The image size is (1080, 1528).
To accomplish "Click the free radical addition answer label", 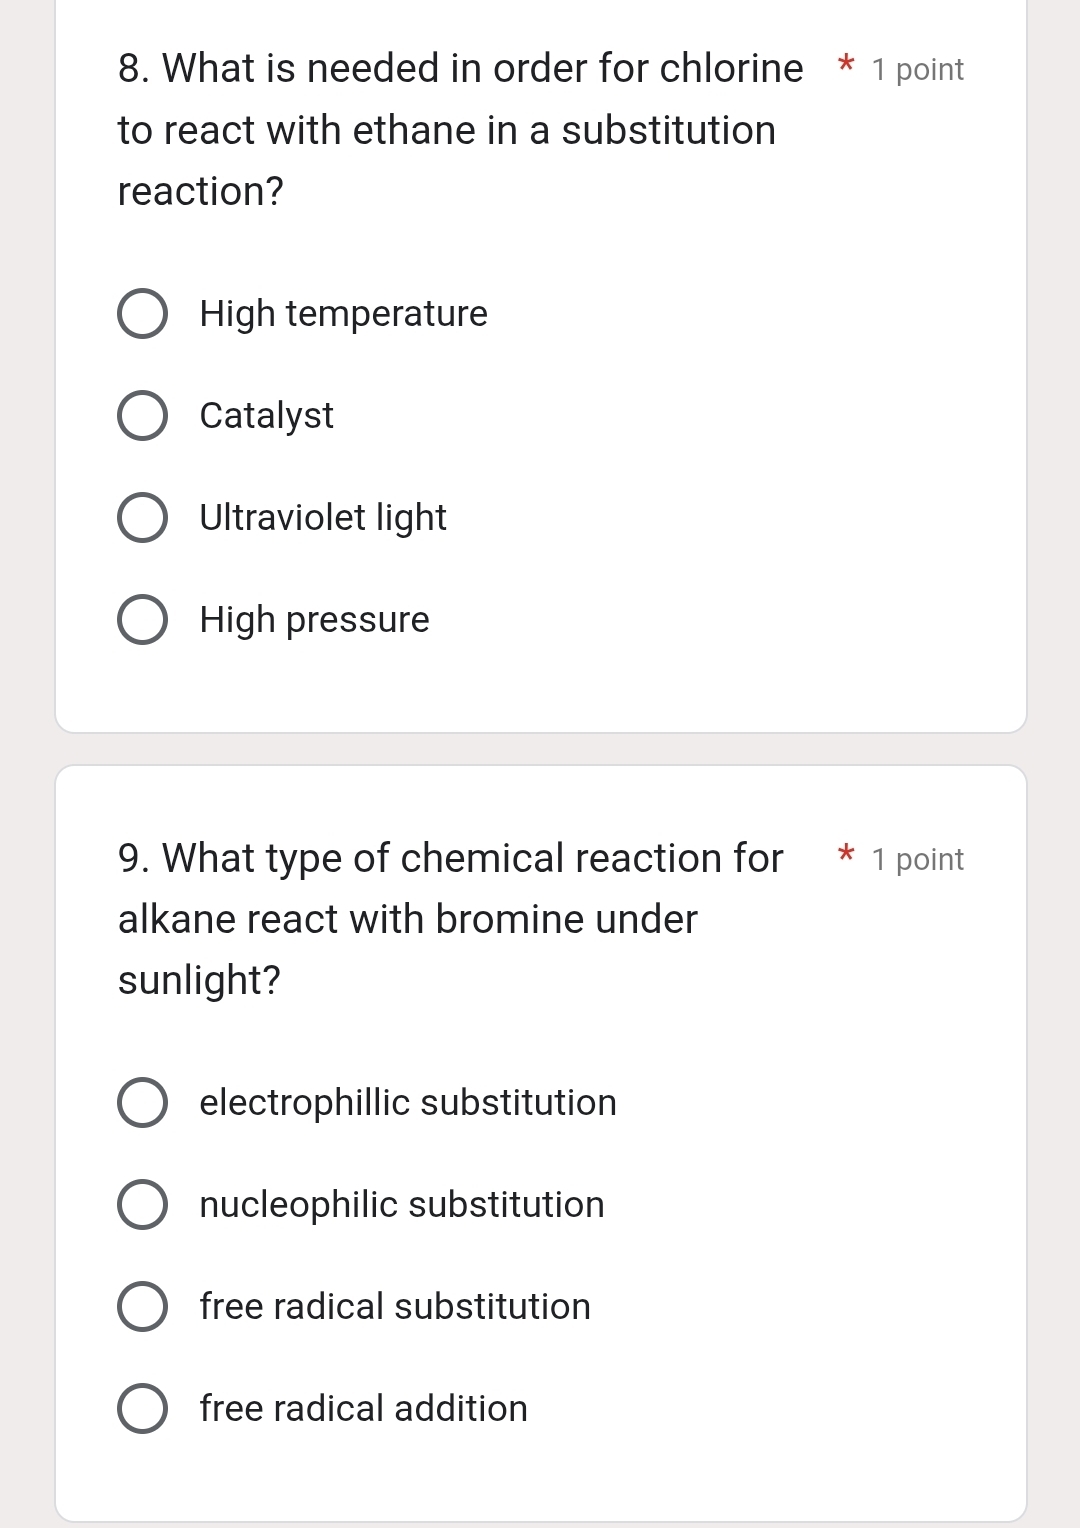I will point(363,1409).
